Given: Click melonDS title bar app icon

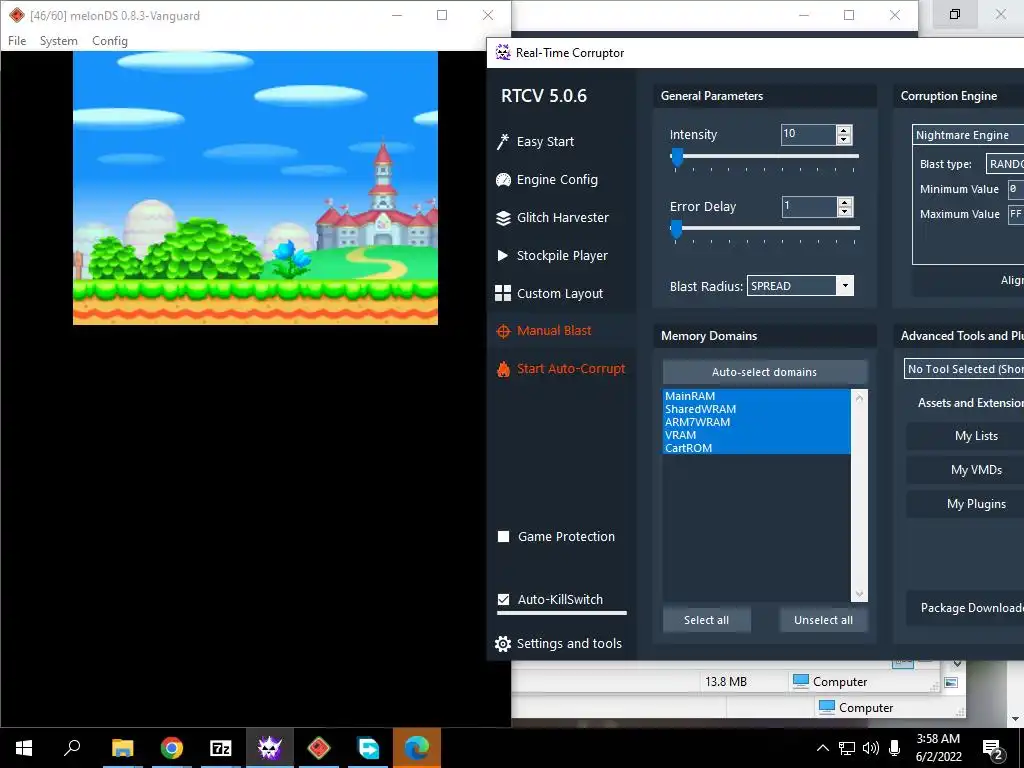Looking at the screenshot, I should (16, 15).
